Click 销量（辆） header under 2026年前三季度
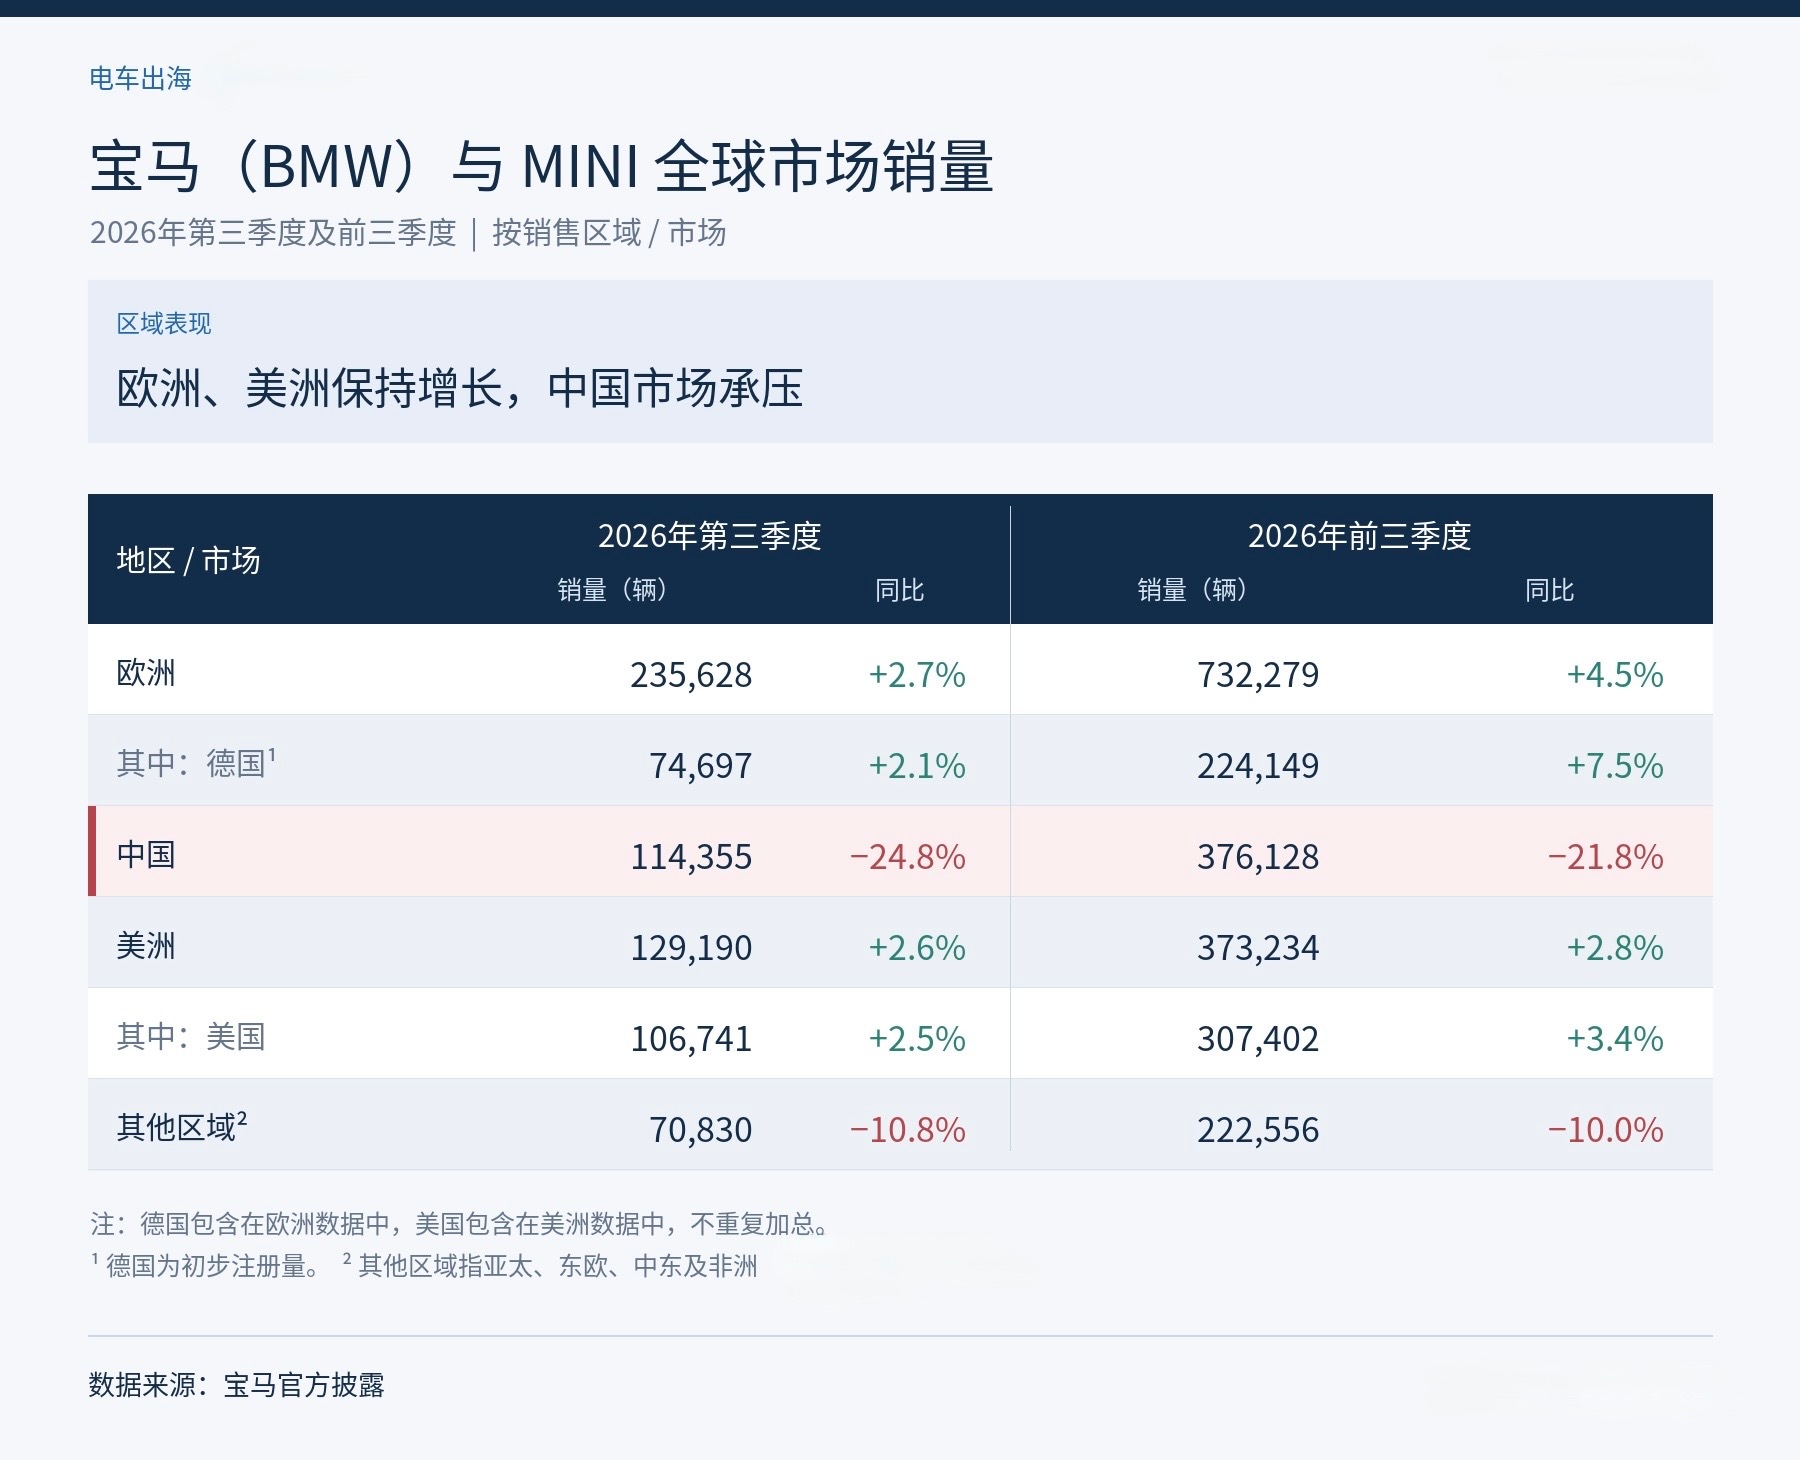1800x1460 pixels. (1192, 590)
